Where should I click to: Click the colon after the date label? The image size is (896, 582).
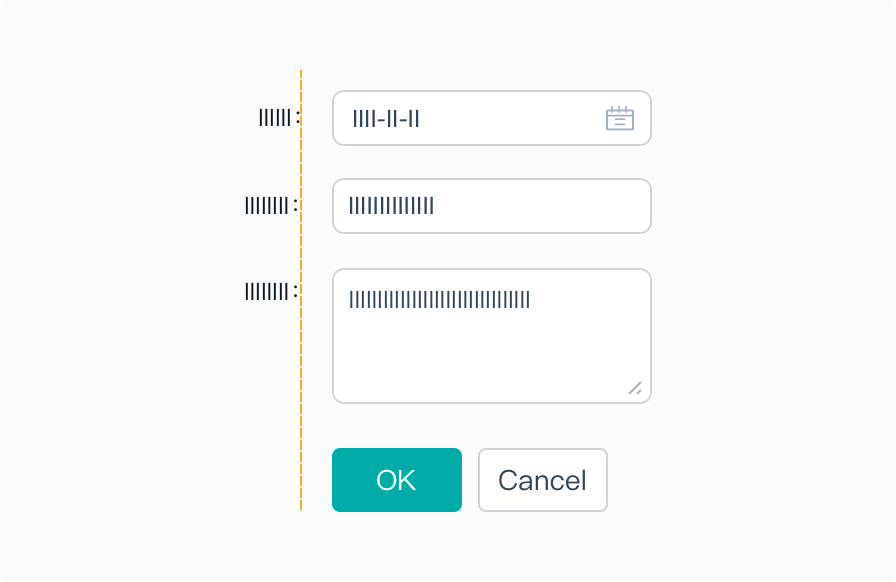297,118
